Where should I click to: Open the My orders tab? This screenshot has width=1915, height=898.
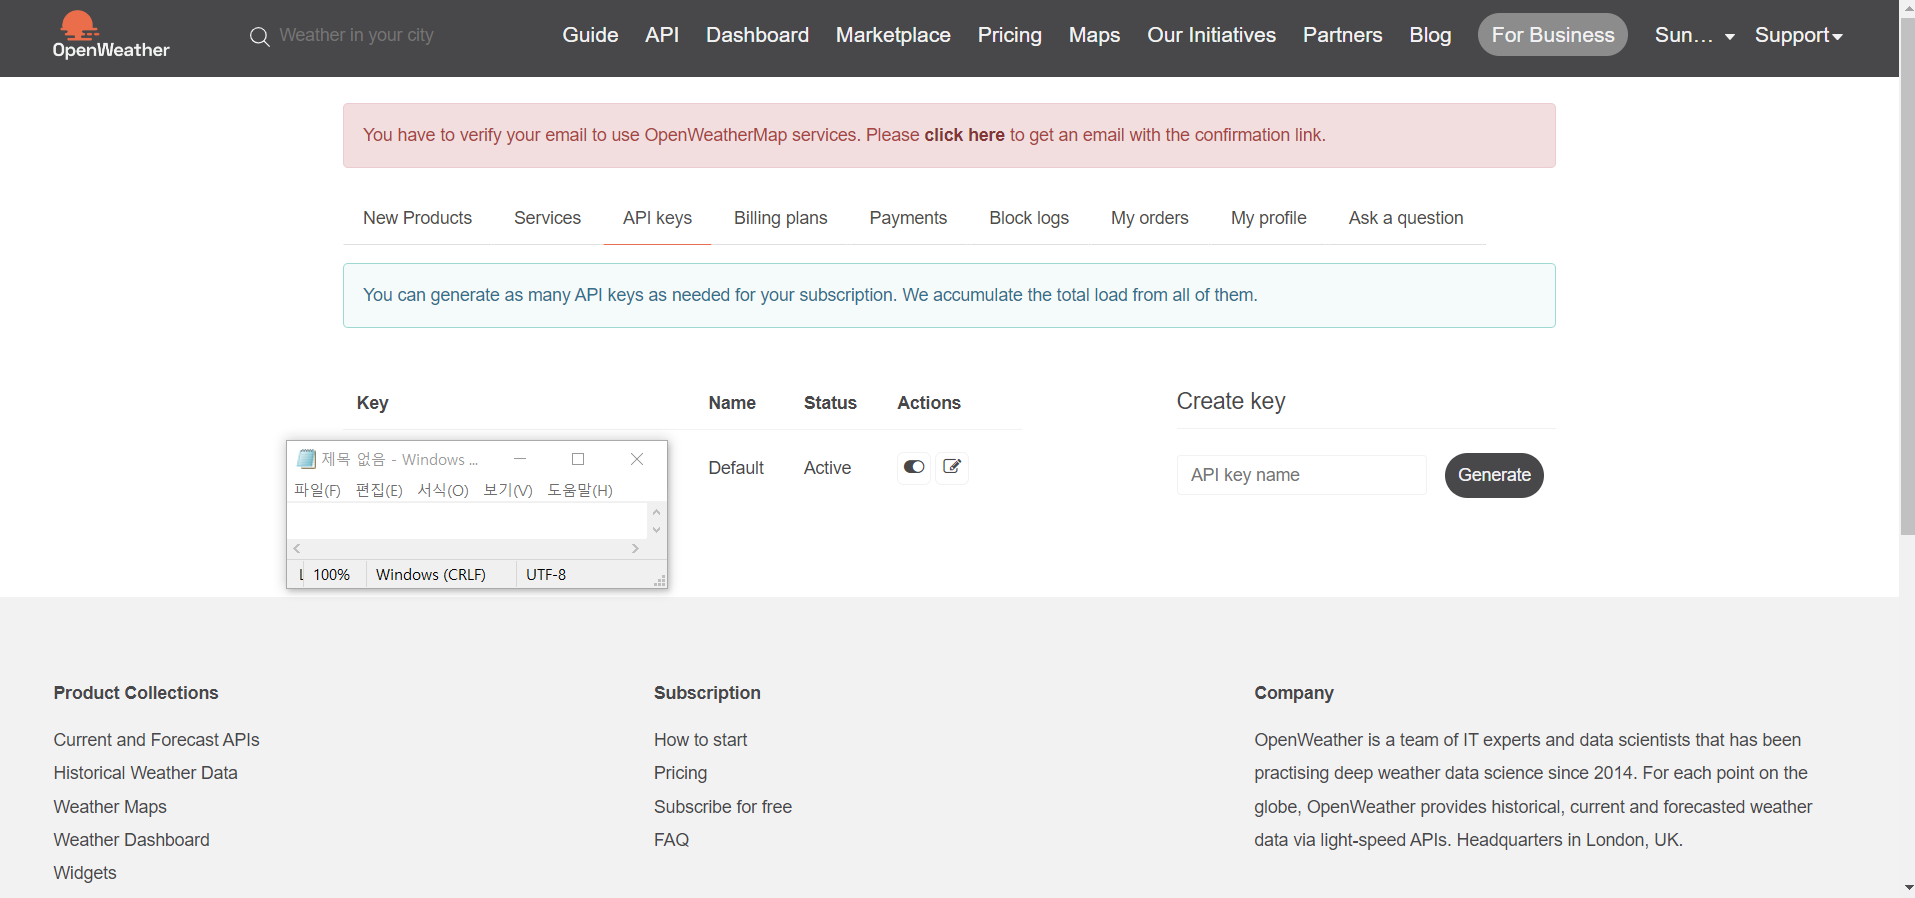[1149, 218]
